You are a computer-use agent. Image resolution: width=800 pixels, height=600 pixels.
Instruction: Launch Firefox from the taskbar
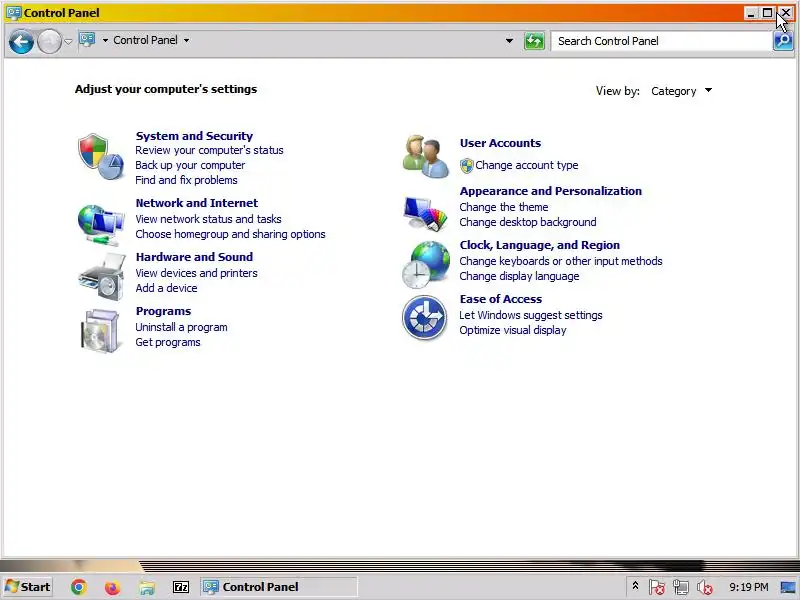pos(112,587)
